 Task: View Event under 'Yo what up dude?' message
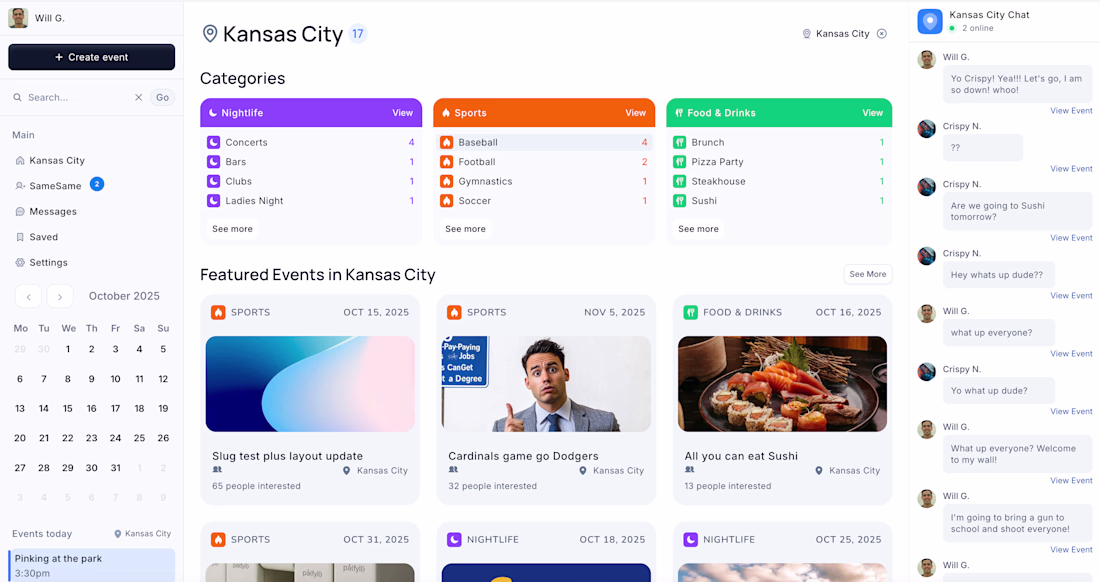(x=1071, y=411)
